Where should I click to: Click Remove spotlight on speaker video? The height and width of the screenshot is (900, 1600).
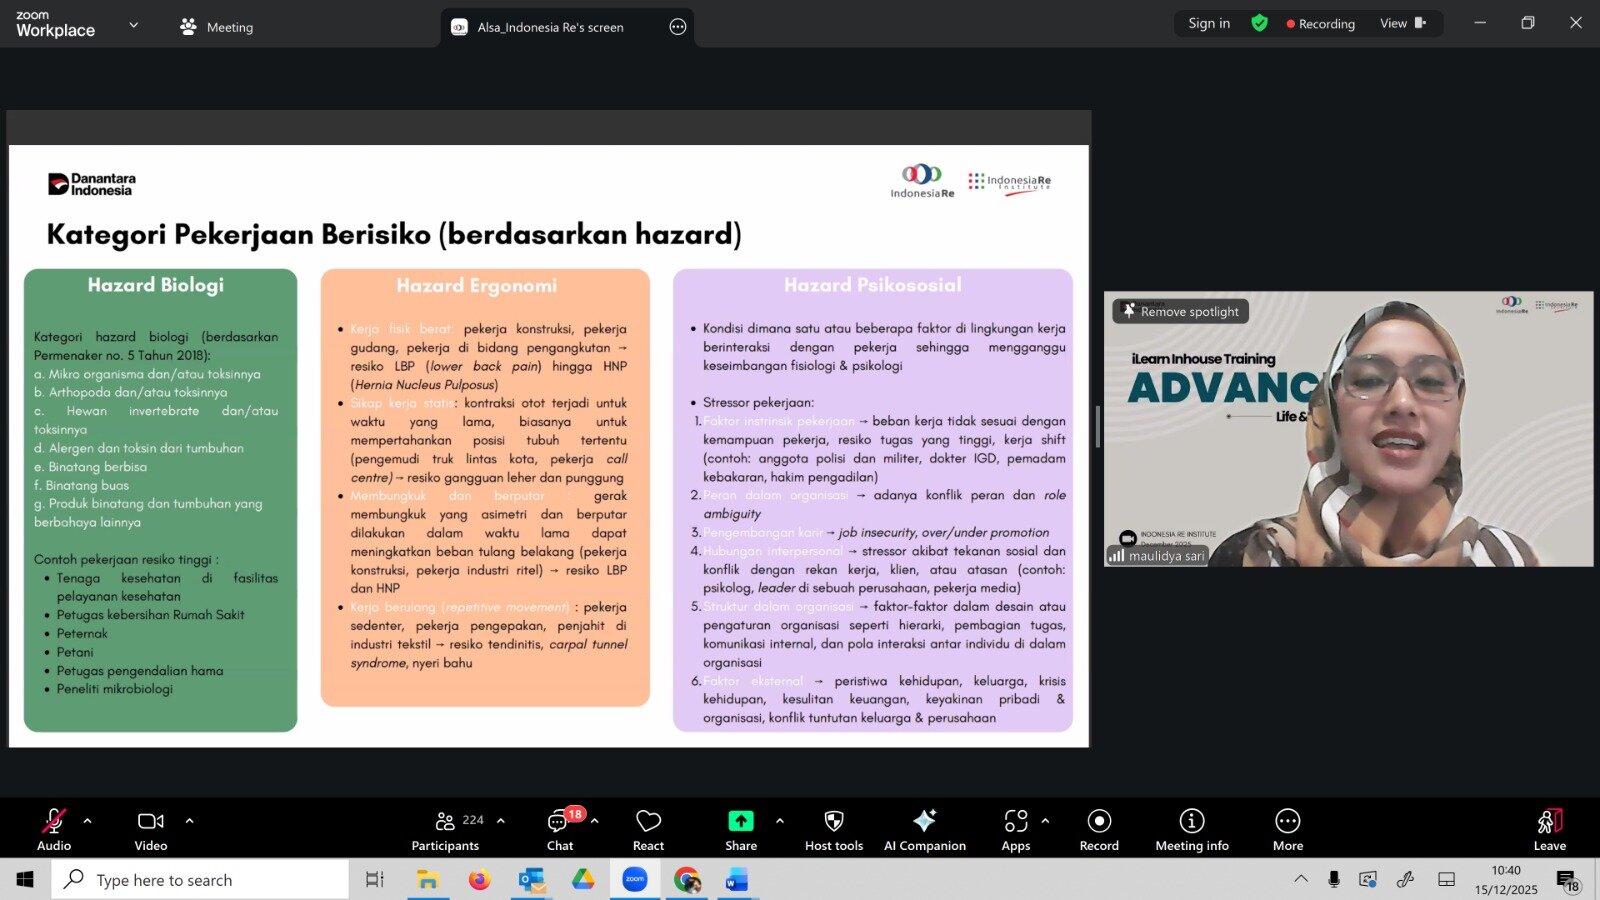(1180, 311)
